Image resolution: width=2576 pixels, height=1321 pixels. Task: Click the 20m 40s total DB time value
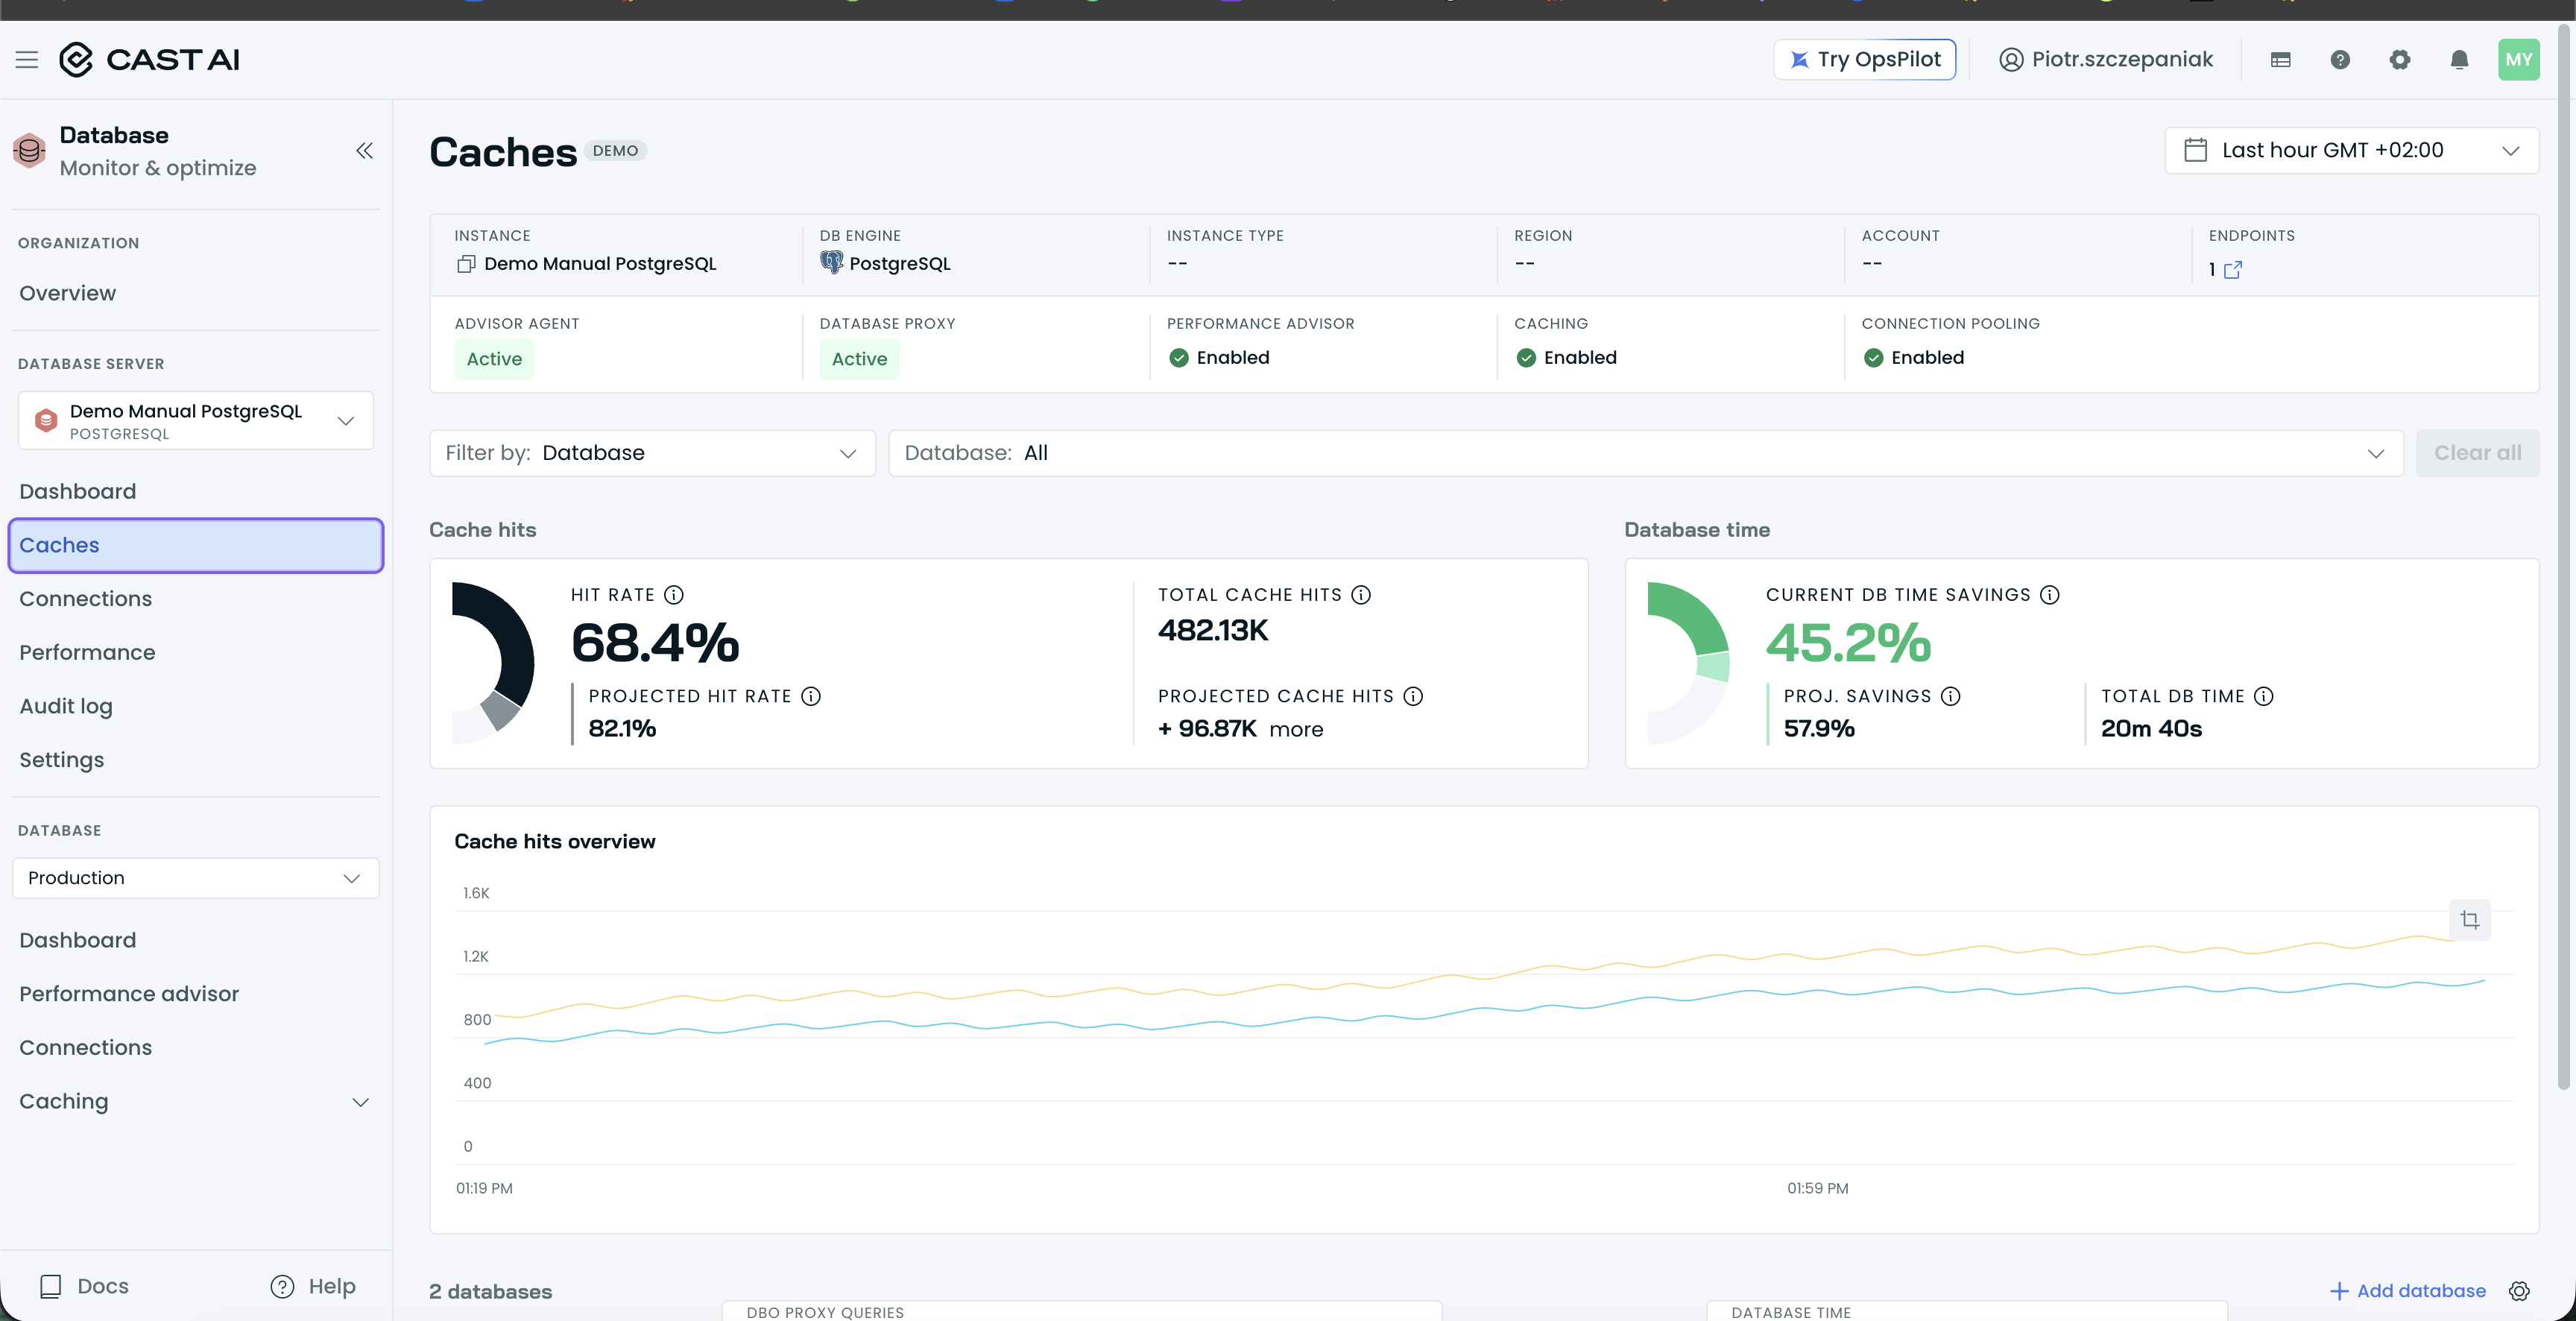(2152, 729)
